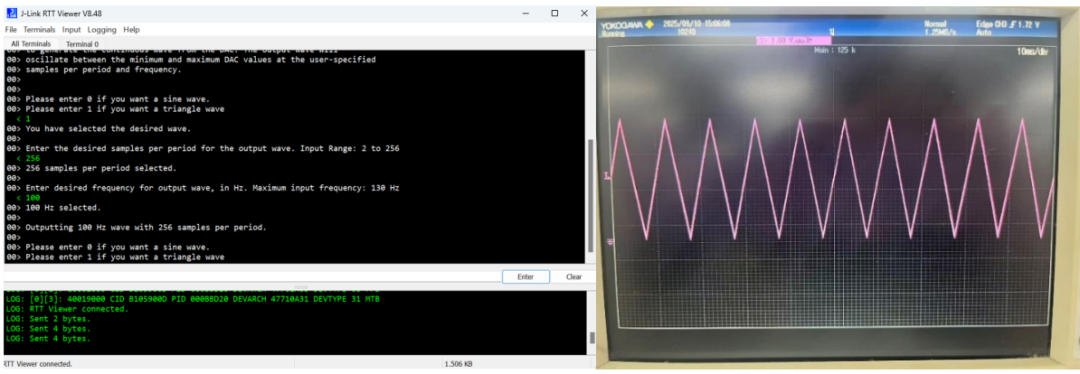Open the Logging menu
This screenshot has width=1080, height=374.
(102, 30)
